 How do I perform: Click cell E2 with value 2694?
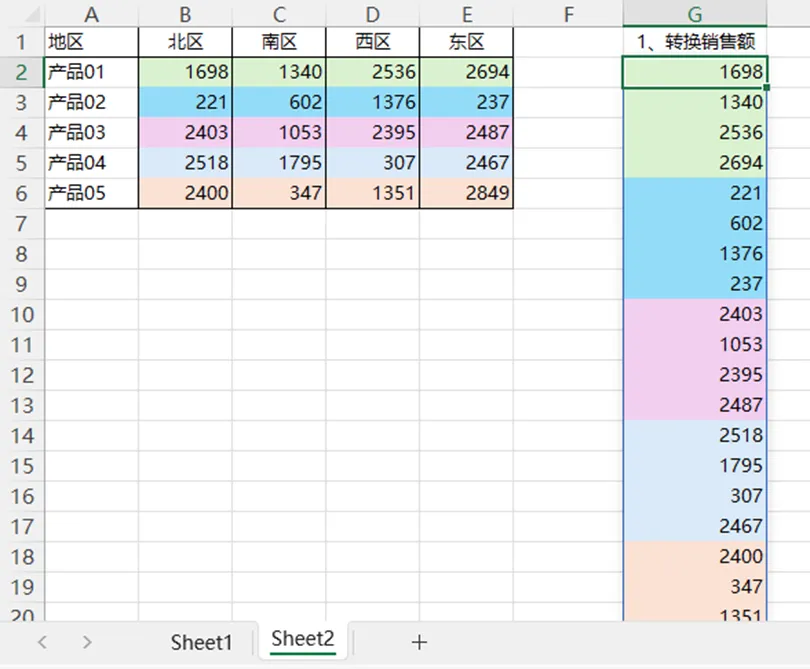(466, 72)
